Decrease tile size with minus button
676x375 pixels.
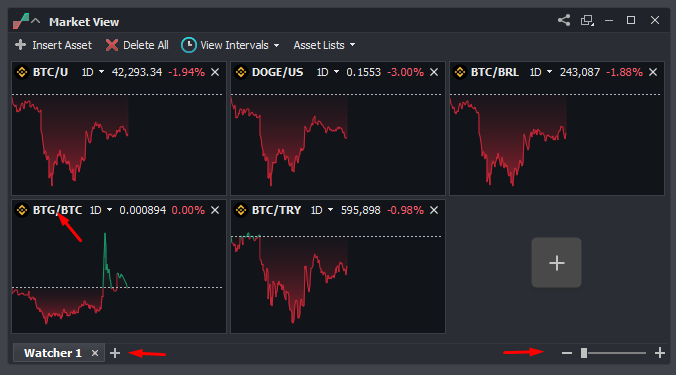566,353
